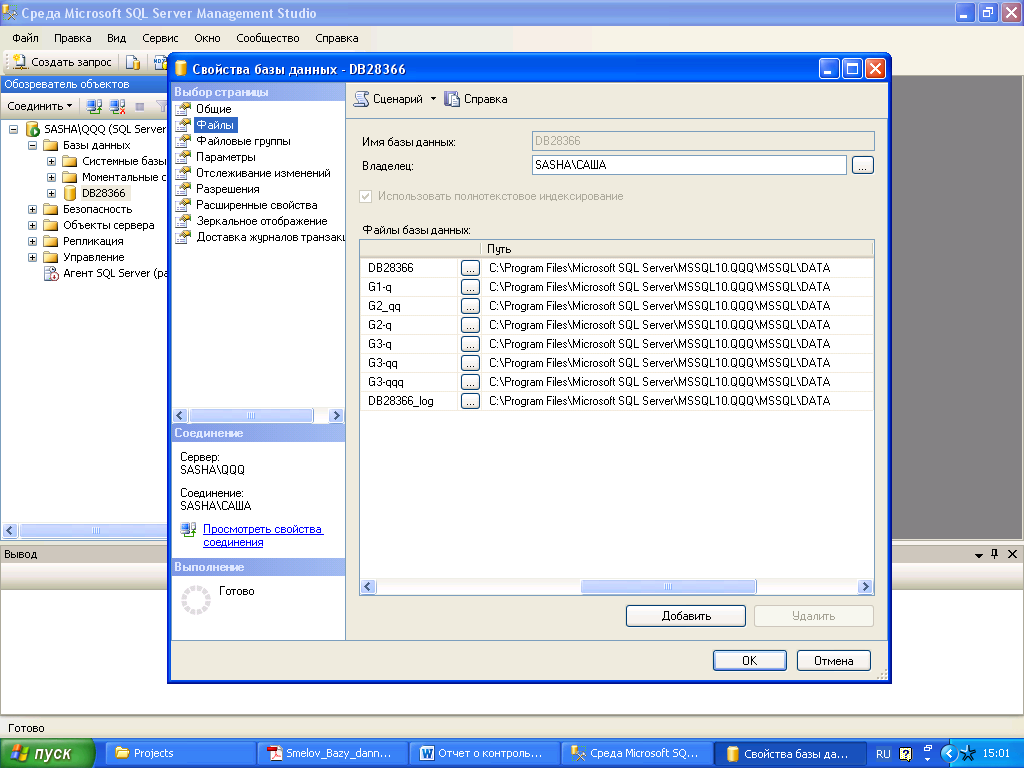Open the Соединить dropdown
The width and height of the screenshot is (1024, 768).
40,106
